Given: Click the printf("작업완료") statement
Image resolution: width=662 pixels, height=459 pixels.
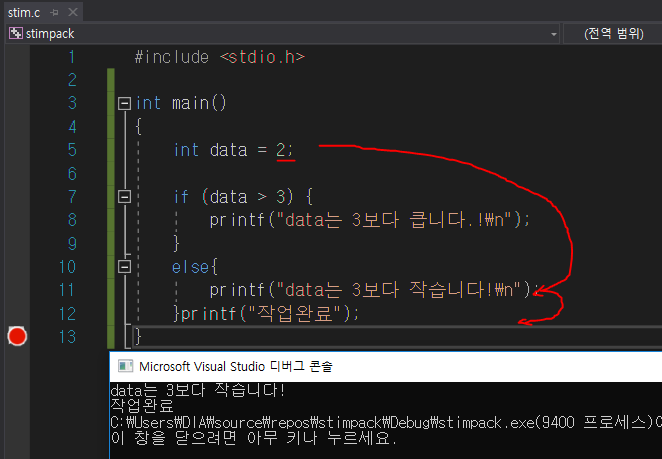Looking at the screenshot, I should 270,314.
